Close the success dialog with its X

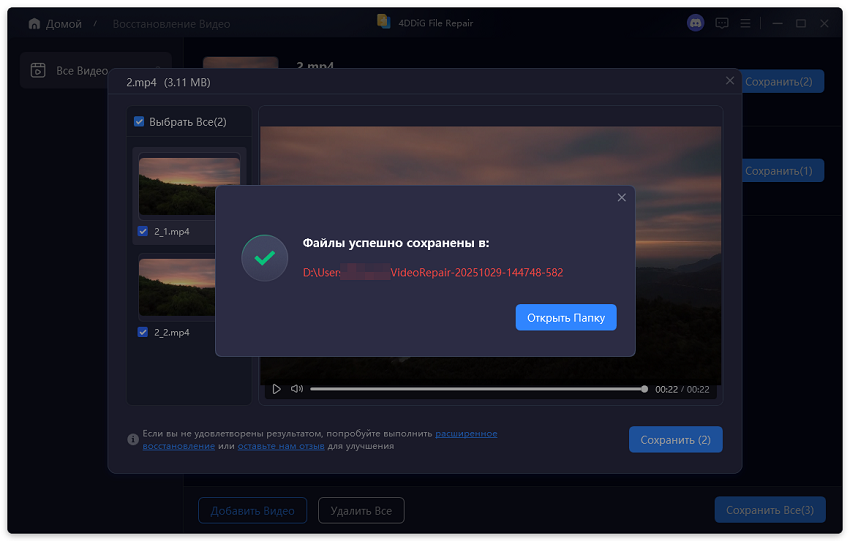622,197
